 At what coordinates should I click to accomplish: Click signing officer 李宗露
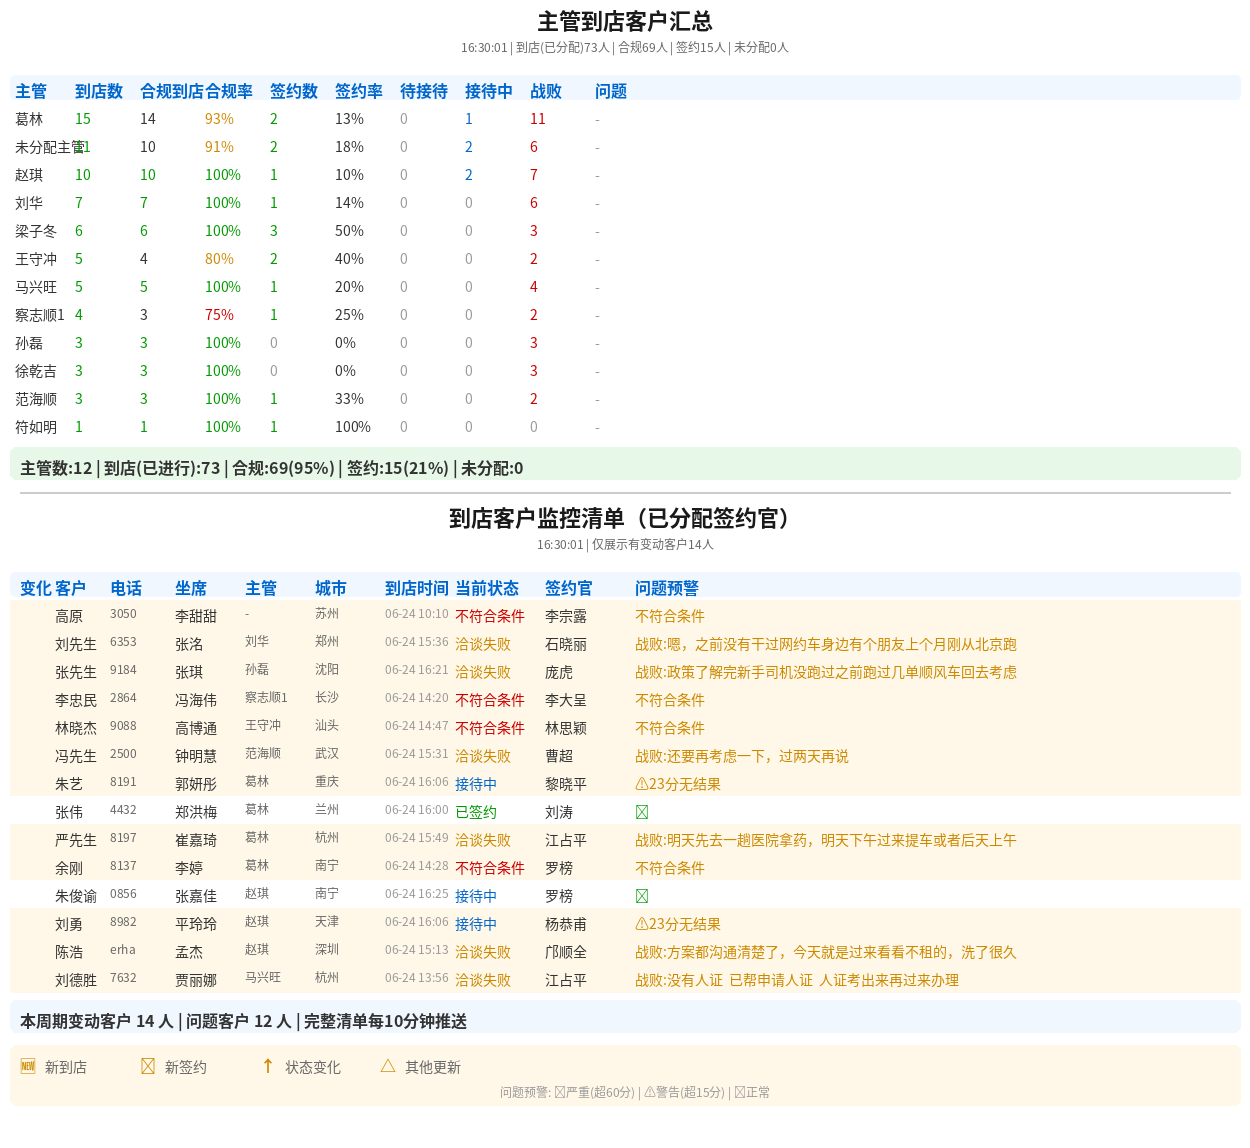tap(566, 616)
